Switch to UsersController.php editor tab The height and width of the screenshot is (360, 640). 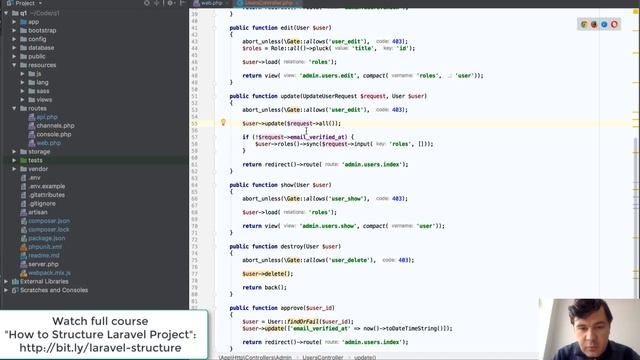268,3
